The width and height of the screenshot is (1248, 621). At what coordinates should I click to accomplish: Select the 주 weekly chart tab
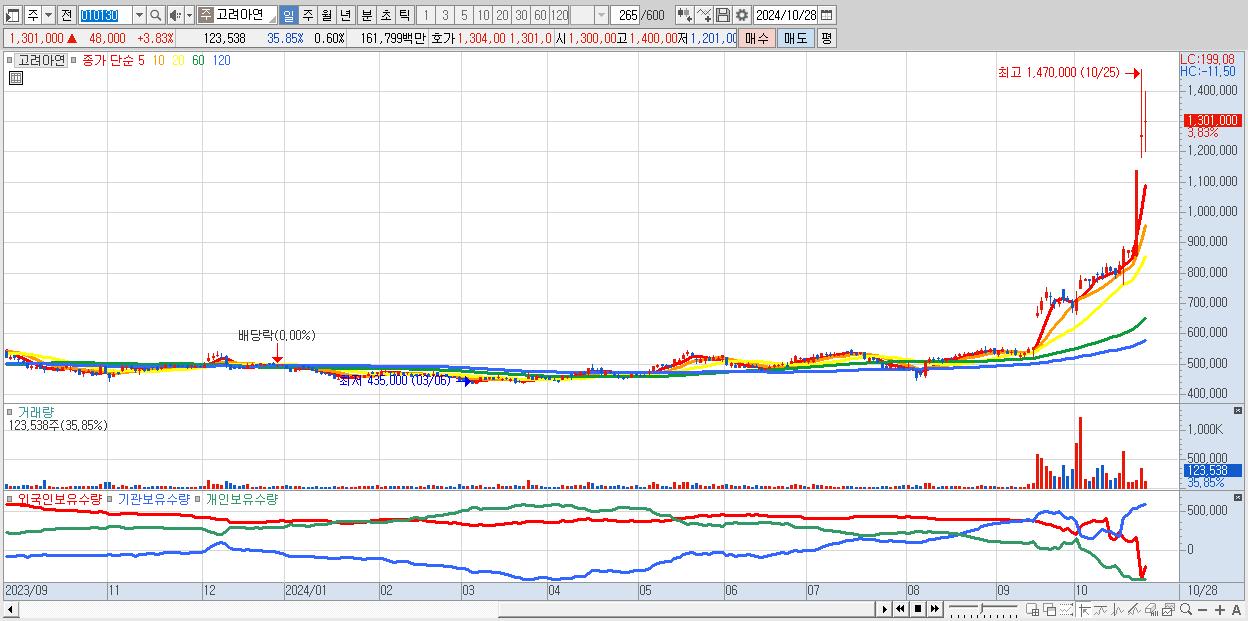pos(307,15)
